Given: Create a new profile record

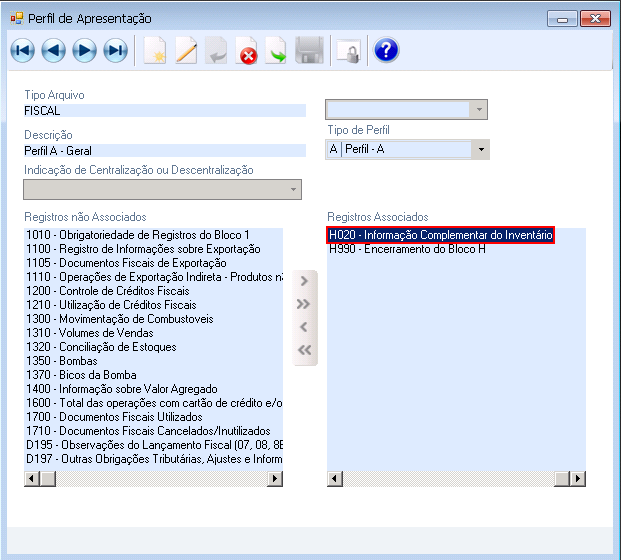Looking at the screenshot, I should click(x=154, y=51).
